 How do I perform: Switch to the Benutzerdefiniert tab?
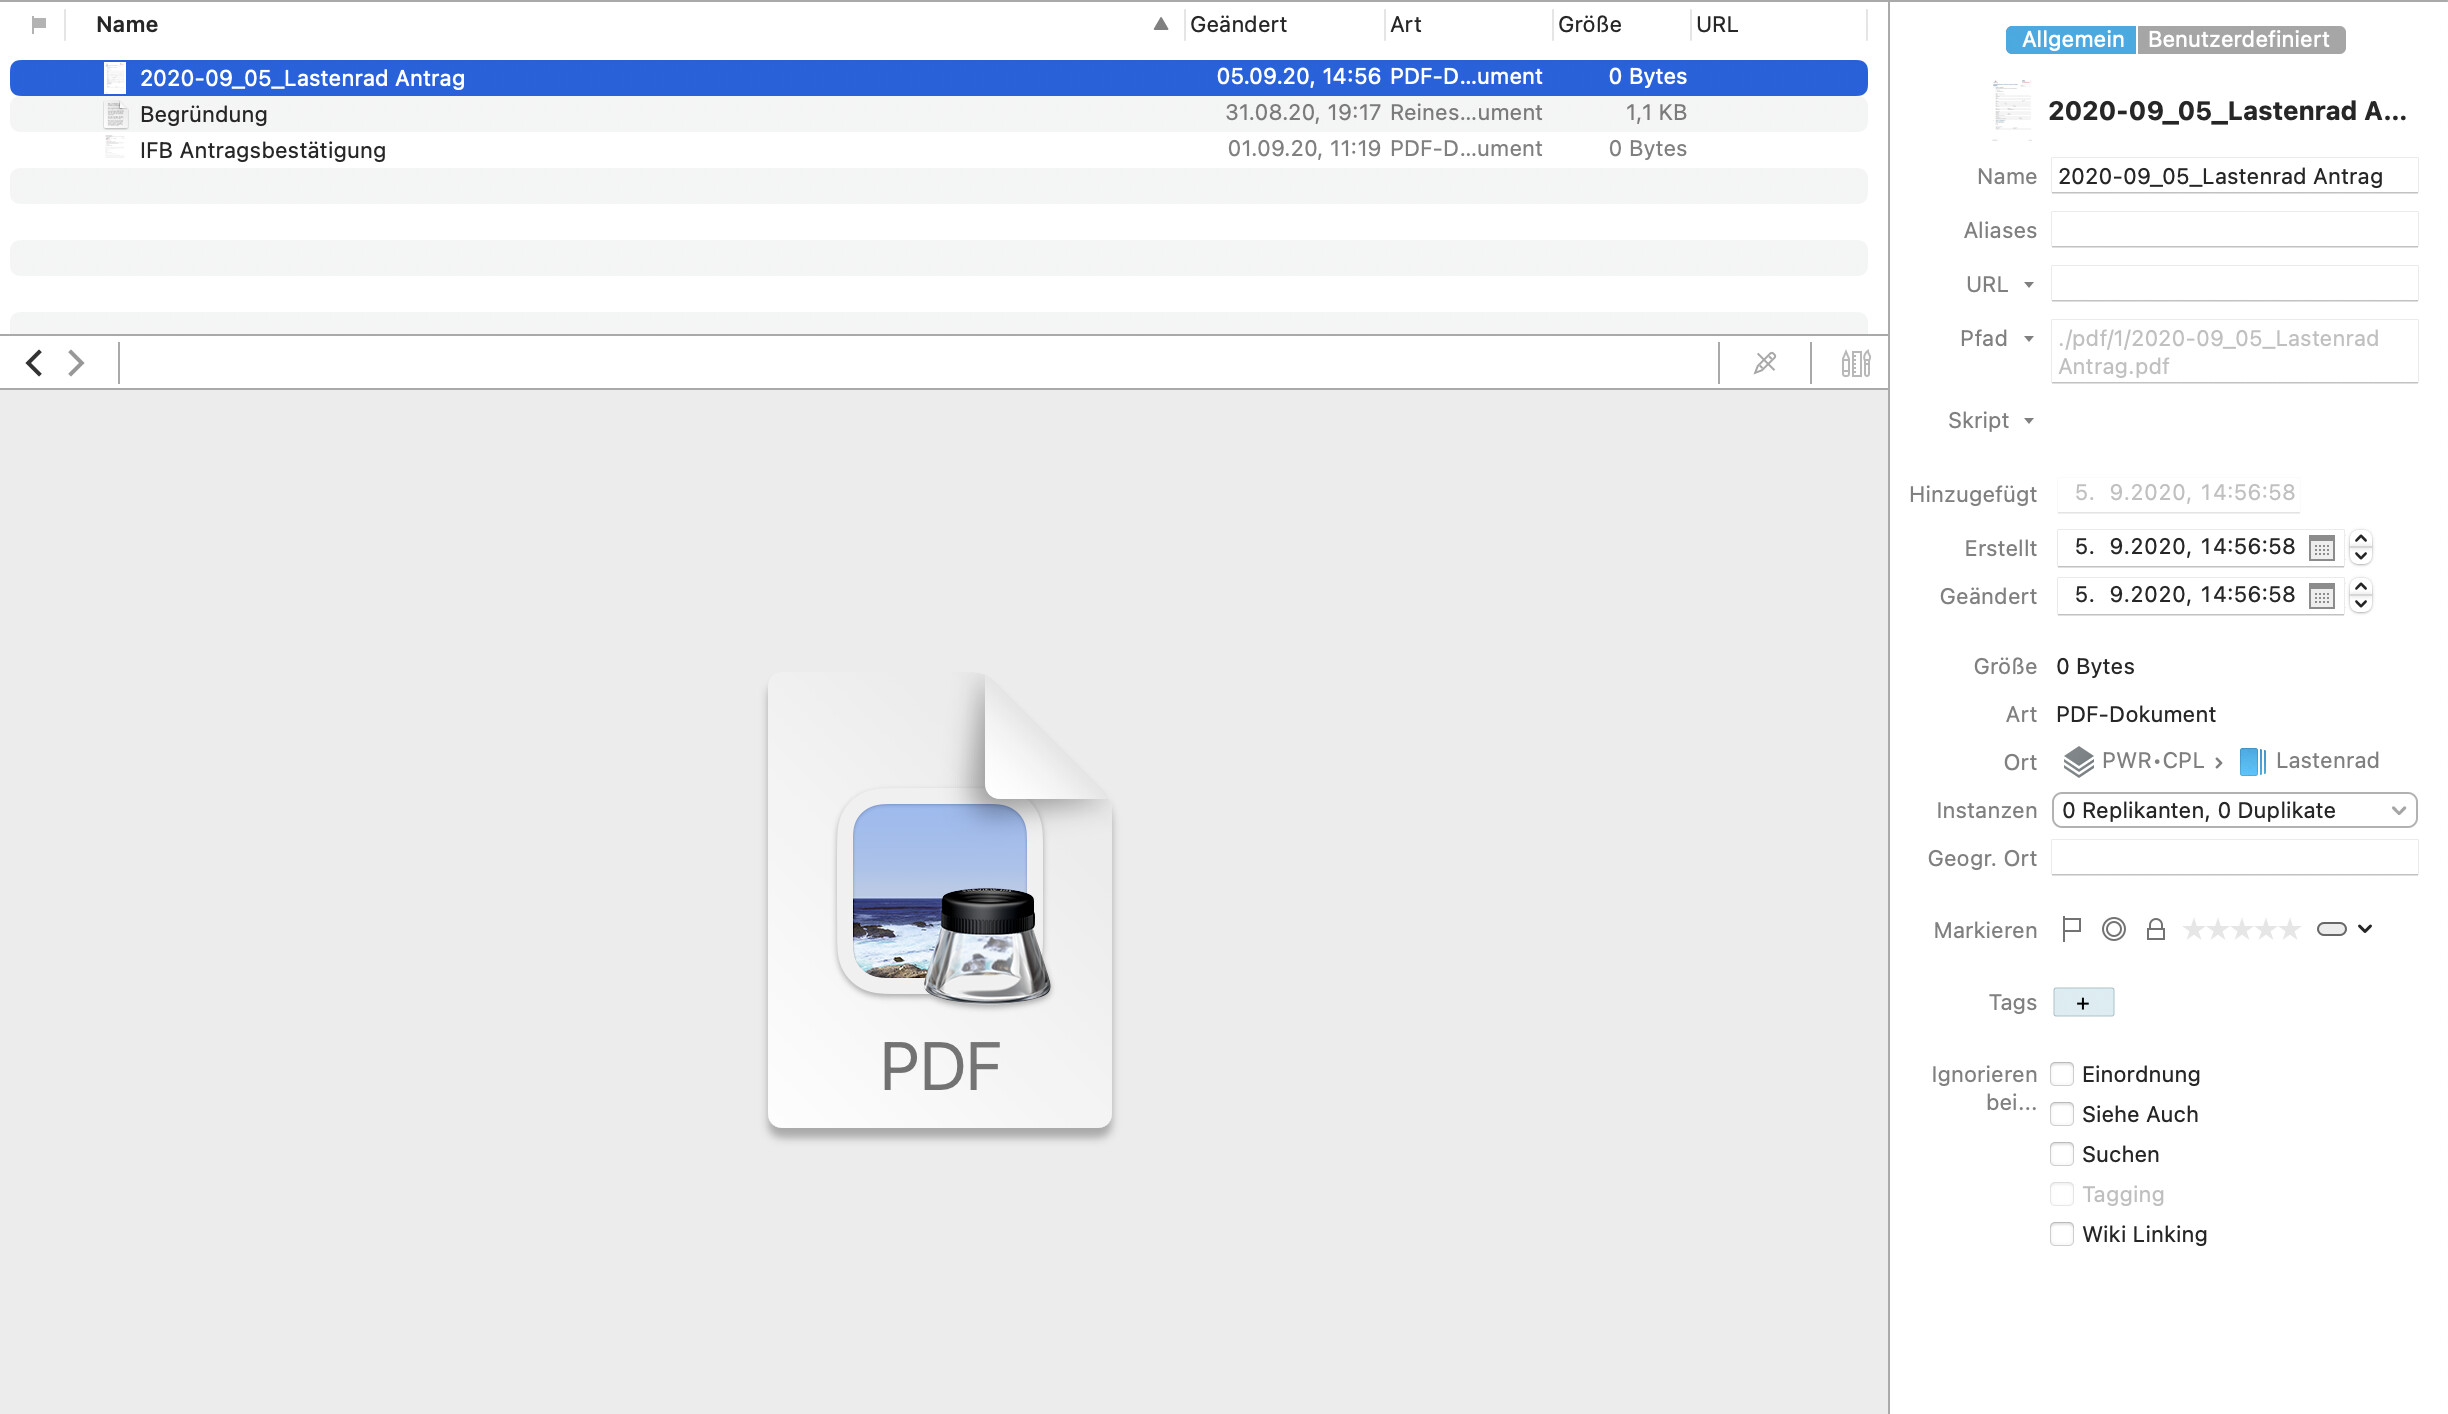pyautogui.click(x=2240, y=39)
